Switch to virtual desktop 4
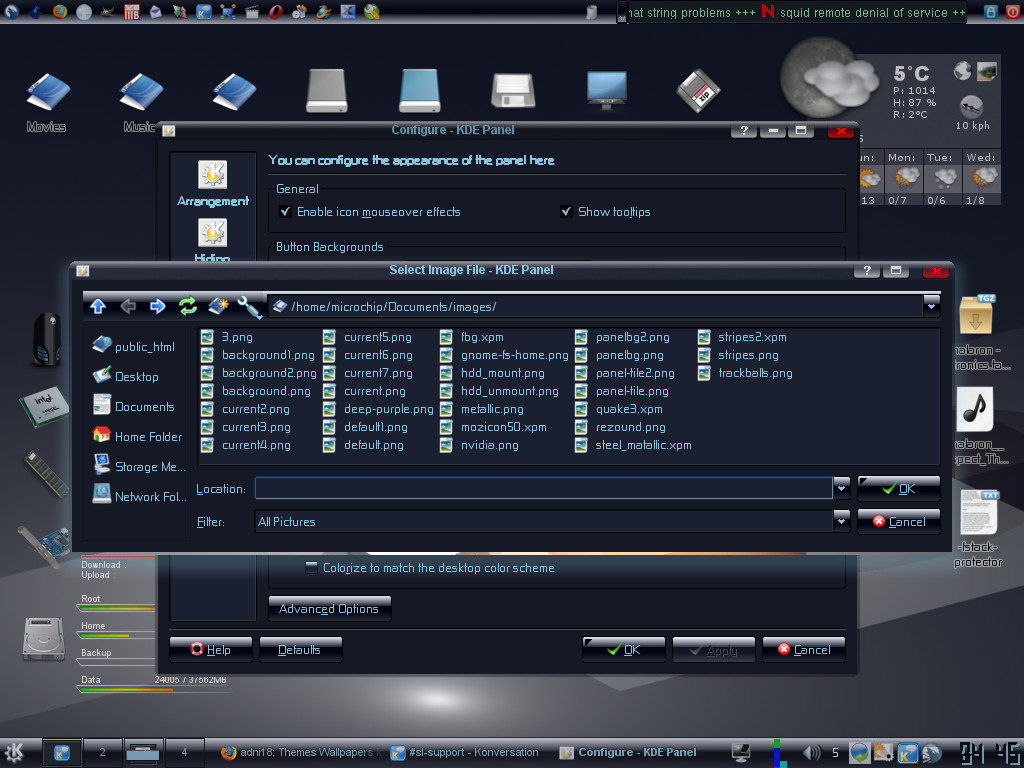The width and height of the screenshot is (1024, 768). coord(184,752)
